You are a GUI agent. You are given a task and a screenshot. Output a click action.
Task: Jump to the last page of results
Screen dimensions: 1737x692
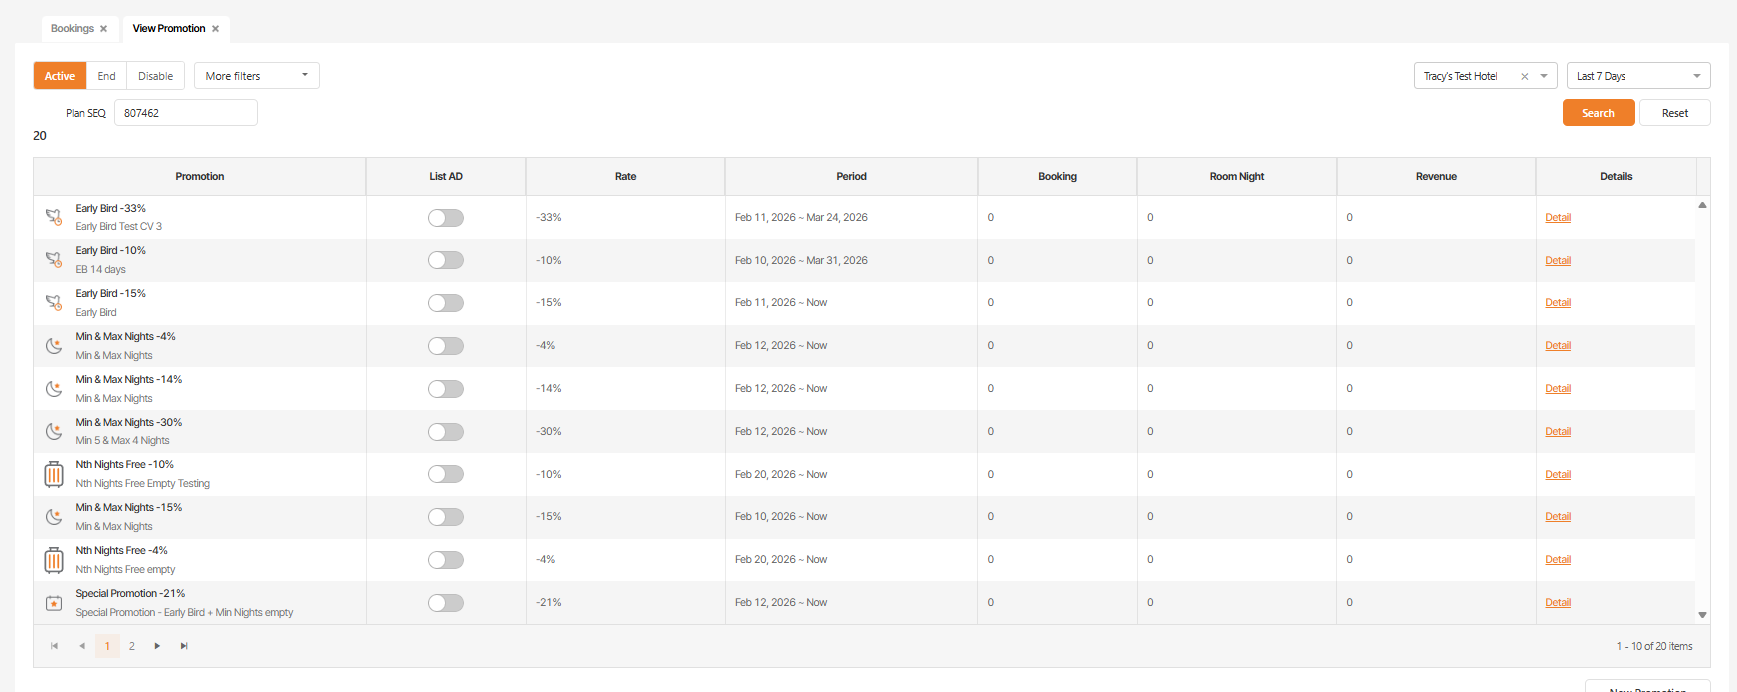[x=184, y=646]
